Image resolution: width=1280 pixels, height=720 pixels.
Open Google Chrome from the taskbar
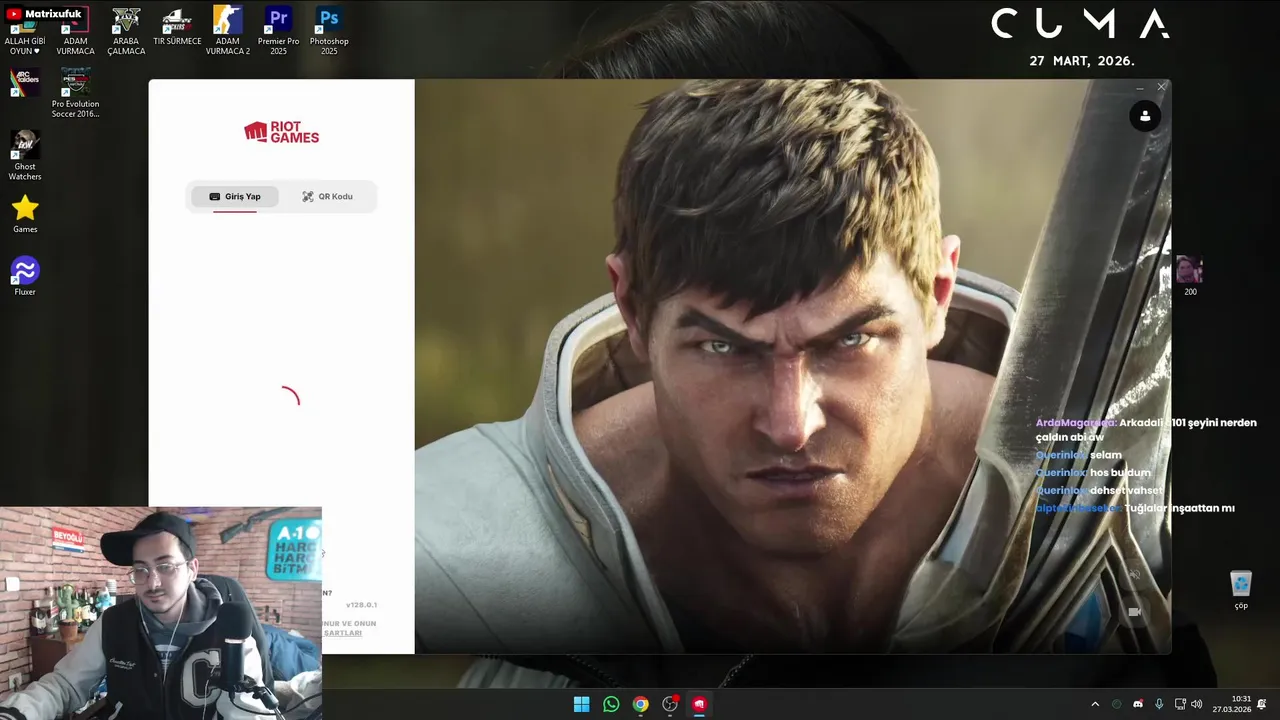point(640,704)
